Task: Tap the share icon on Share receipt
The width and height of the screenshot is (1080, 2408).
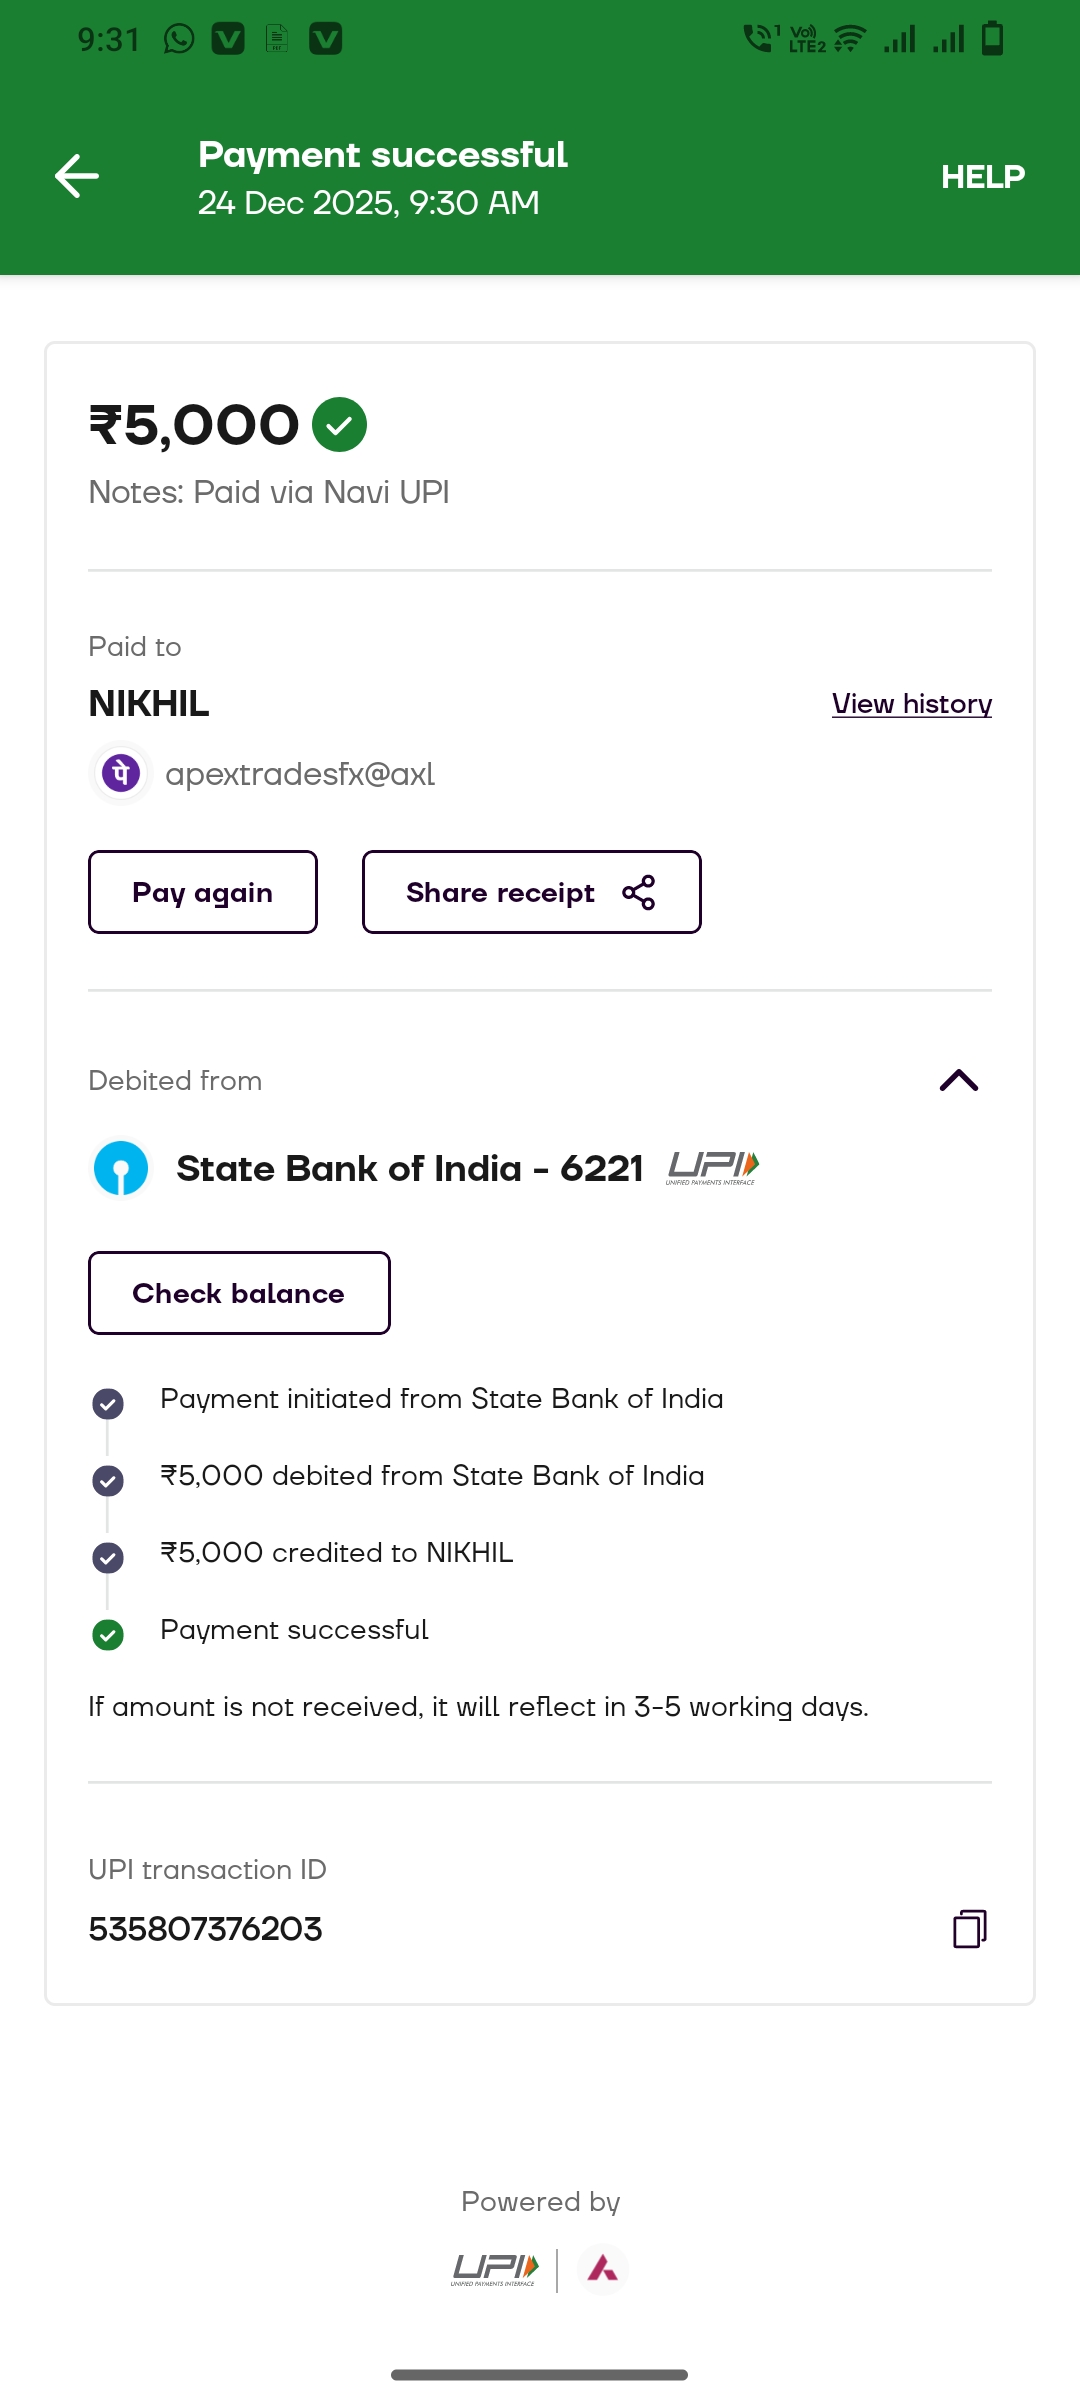Action: click(x=638, y=892)
